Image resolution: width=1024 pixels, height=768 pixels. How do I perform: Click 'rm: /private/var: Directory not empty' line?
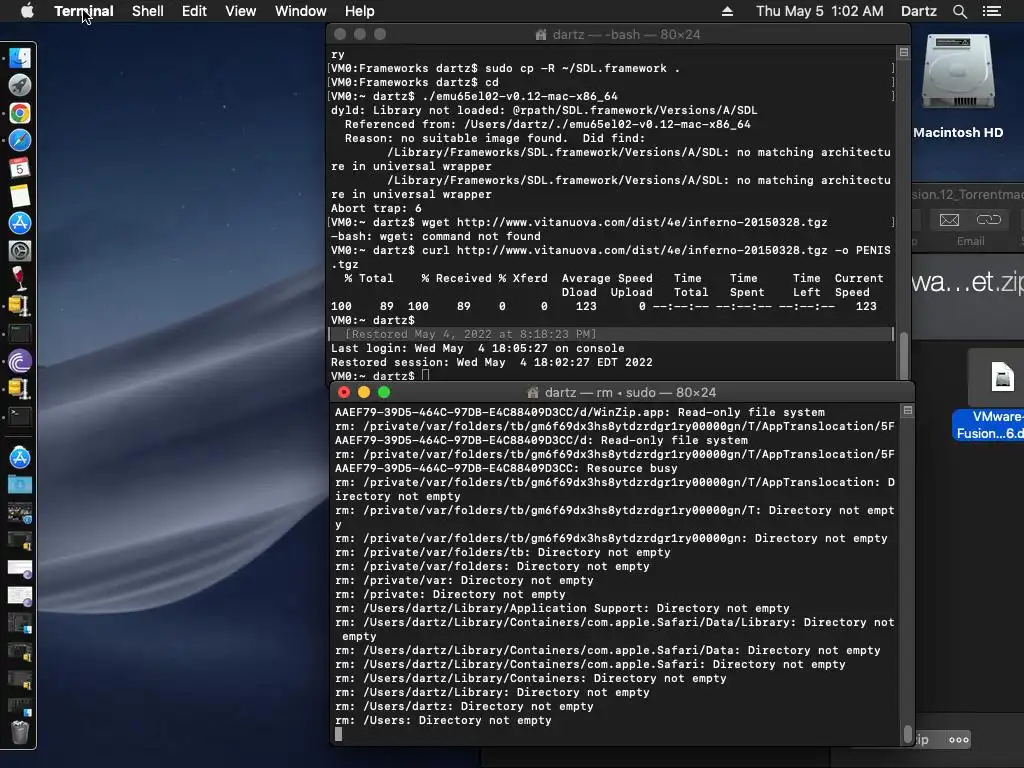tap(464, 581)
